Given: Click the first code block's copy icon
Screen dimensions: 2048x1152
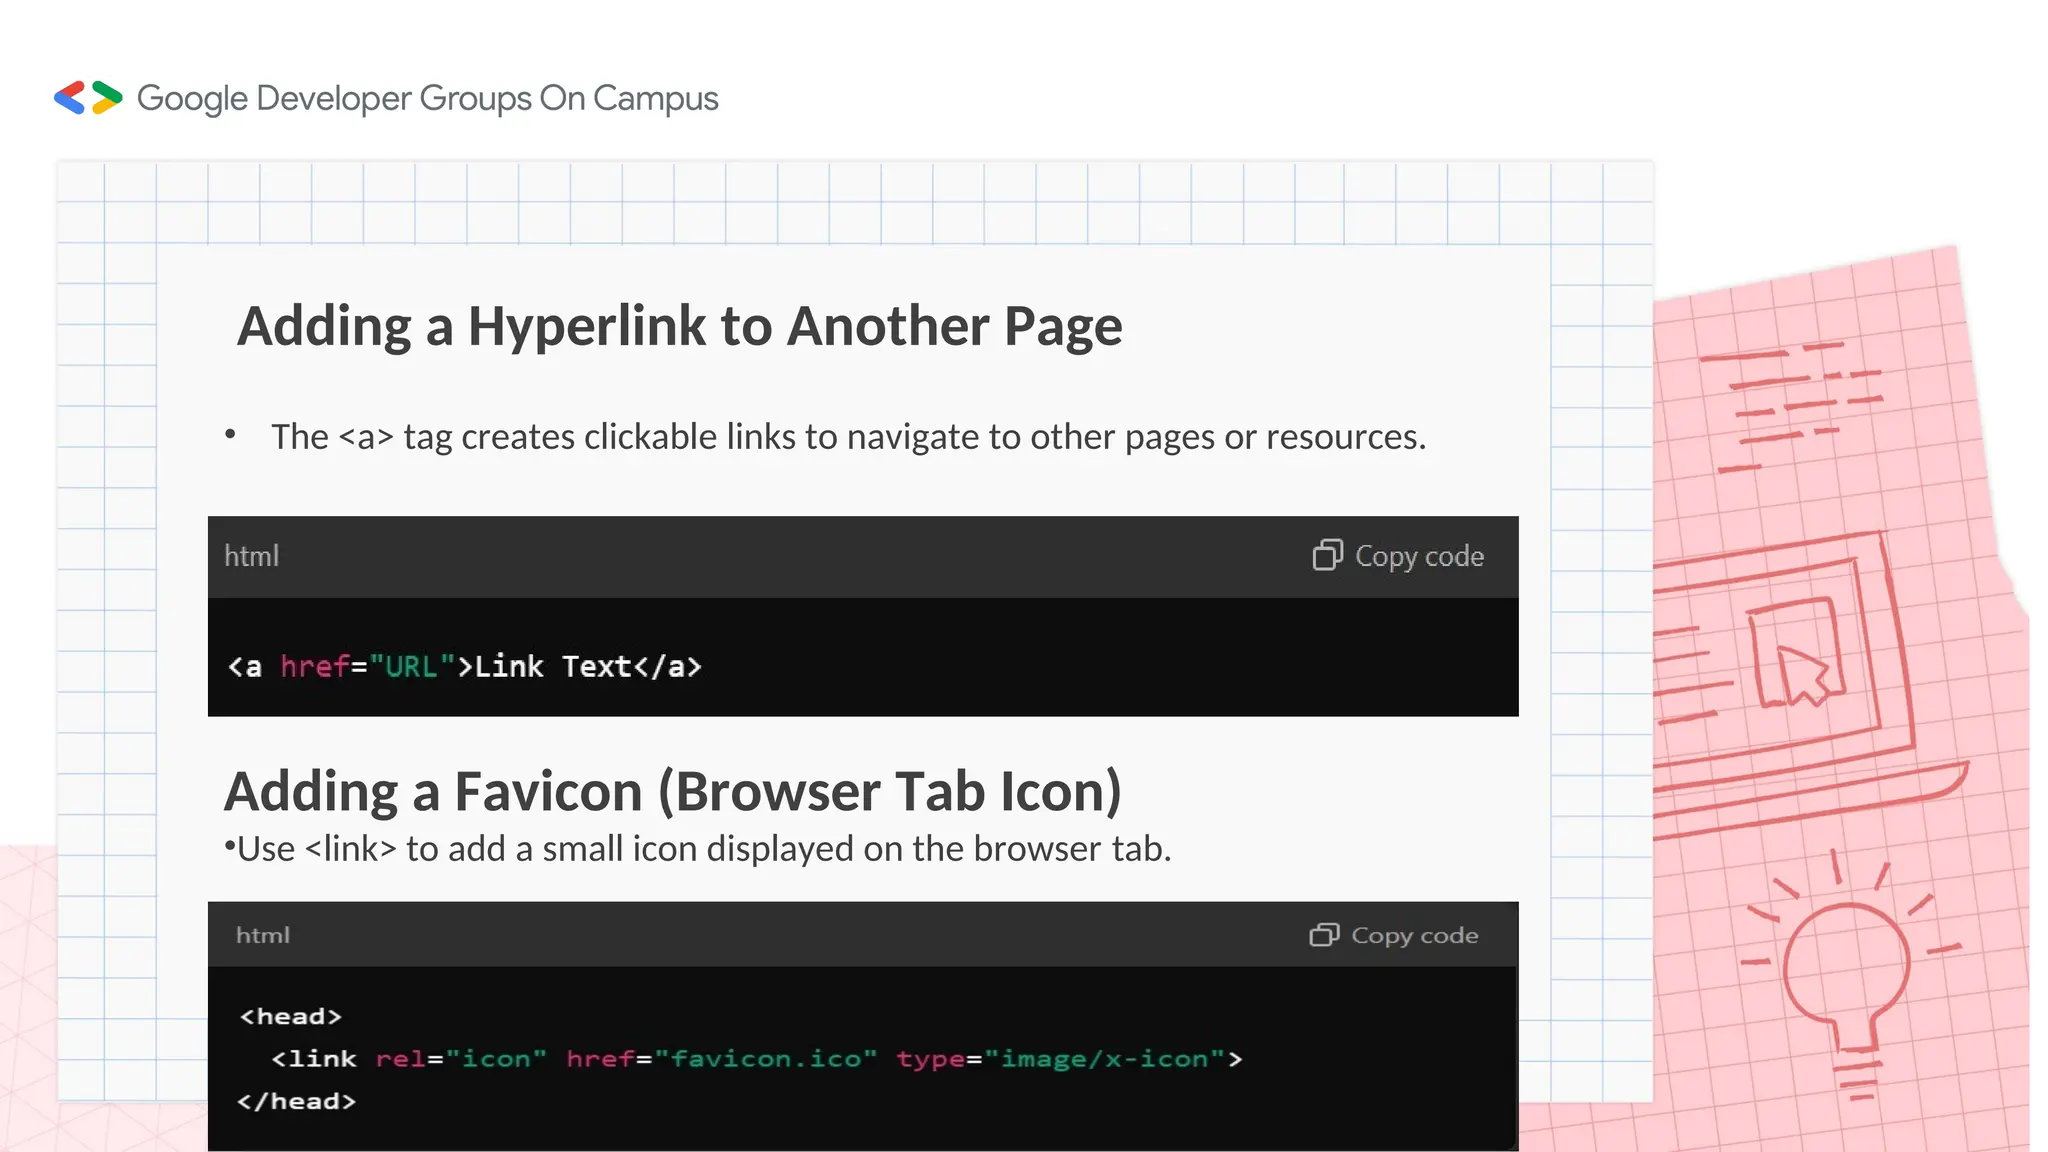Looking at the screenshot, I should tap(1327, 555).
